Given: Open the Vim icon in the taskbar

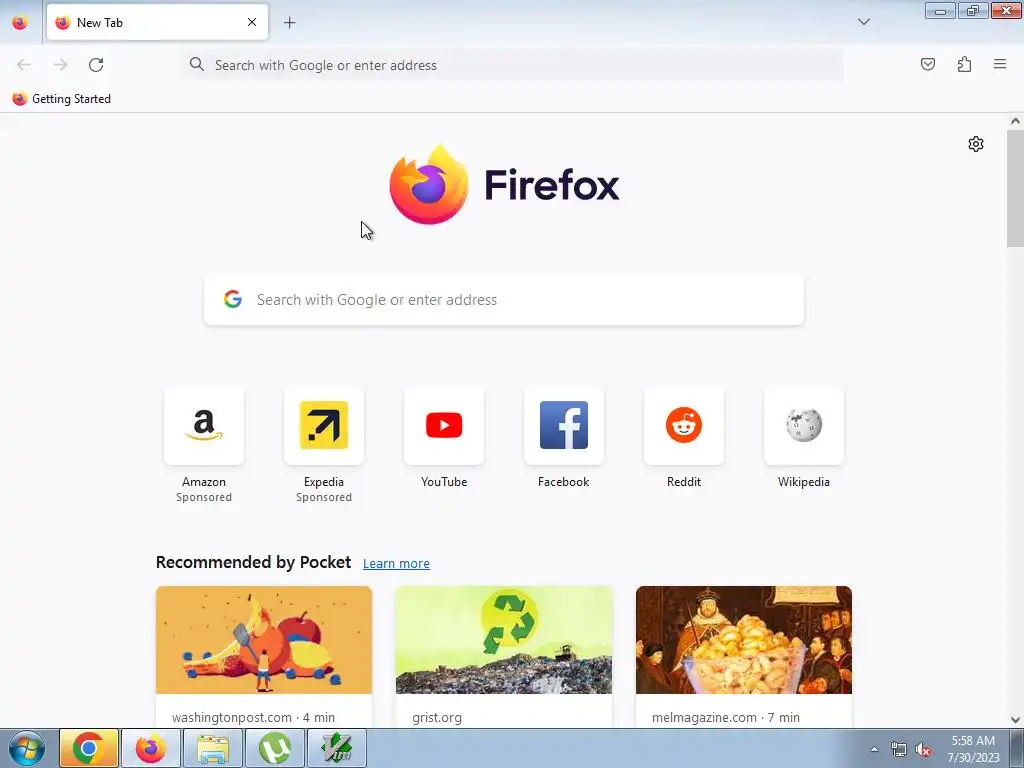Looking at the screenshot, I should click(336, 748).
